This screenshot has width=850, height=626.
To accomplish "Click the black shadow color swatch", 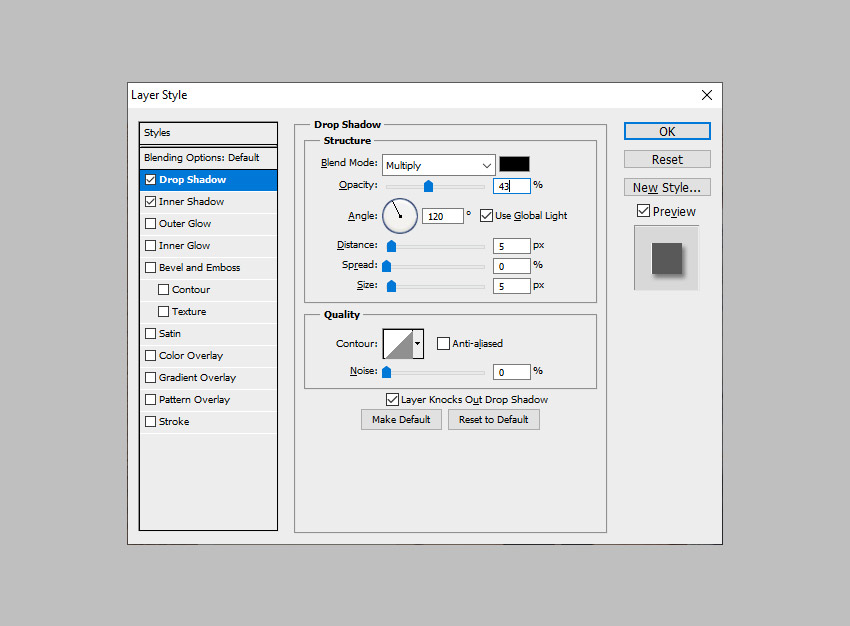I will coord(514,164).
